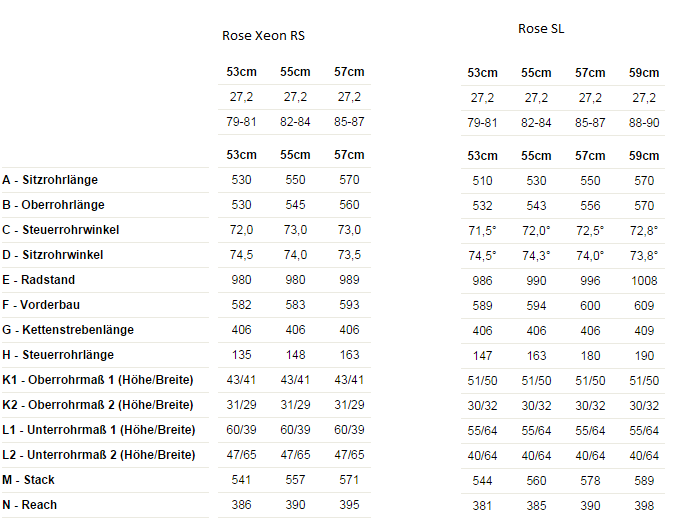Select the "G - Kettenstrebenlänge" row label

point(68,330)
